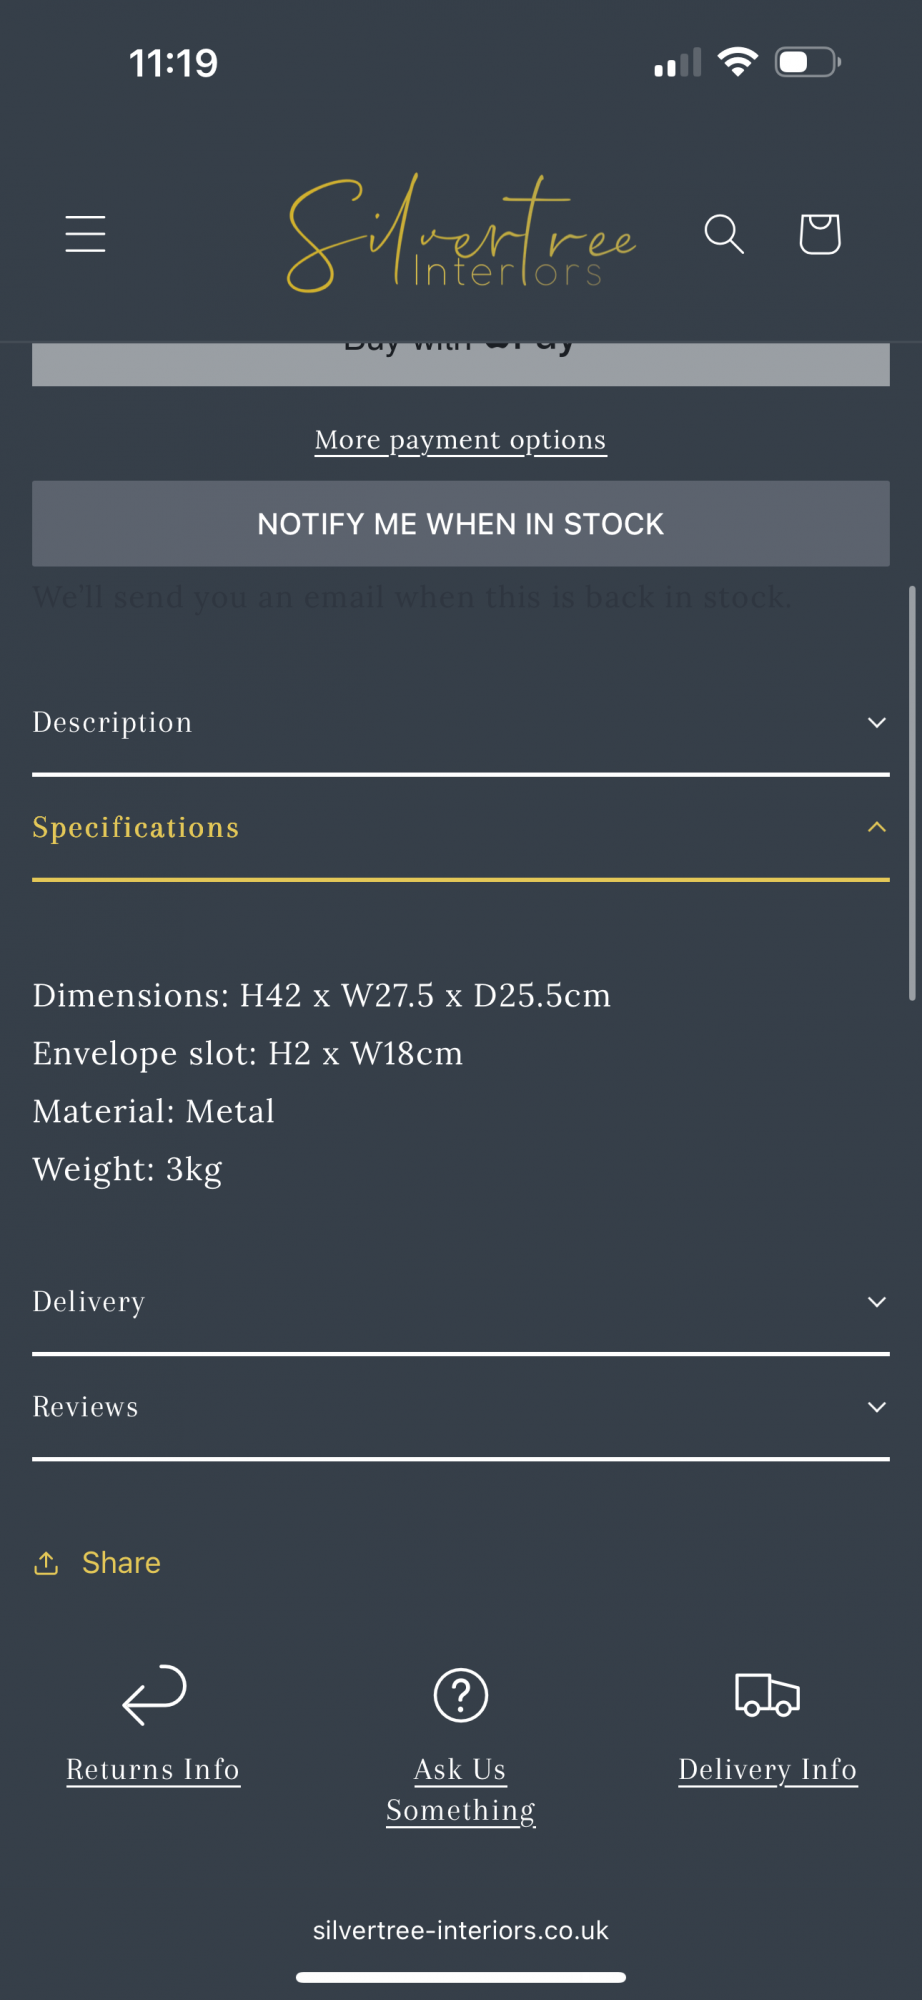Tap the search magnifier icon
This screenshot has height=2000, width=922.
[x=724, y=234]
